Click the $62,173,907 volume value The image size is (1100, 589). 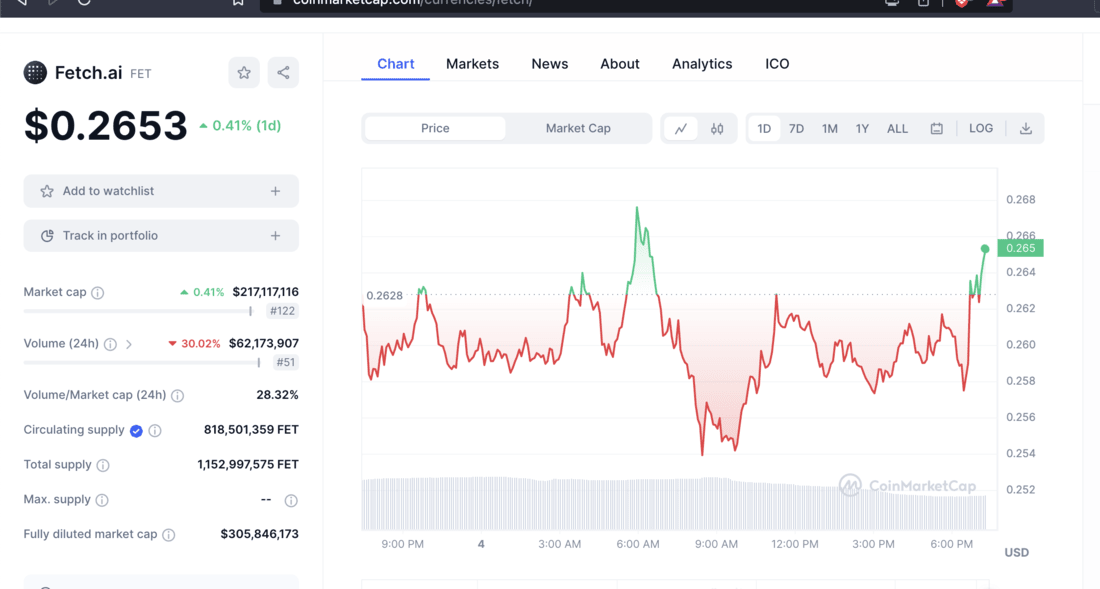click(x=264, y=344)
